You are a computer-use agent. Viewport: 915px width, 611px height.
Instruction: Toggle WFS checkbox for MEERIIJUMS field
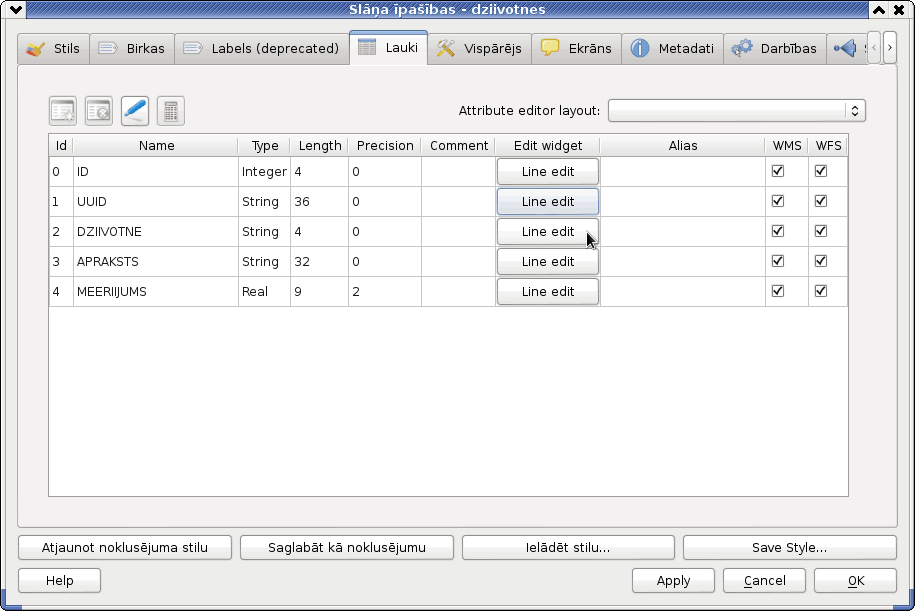coord(821,291)
